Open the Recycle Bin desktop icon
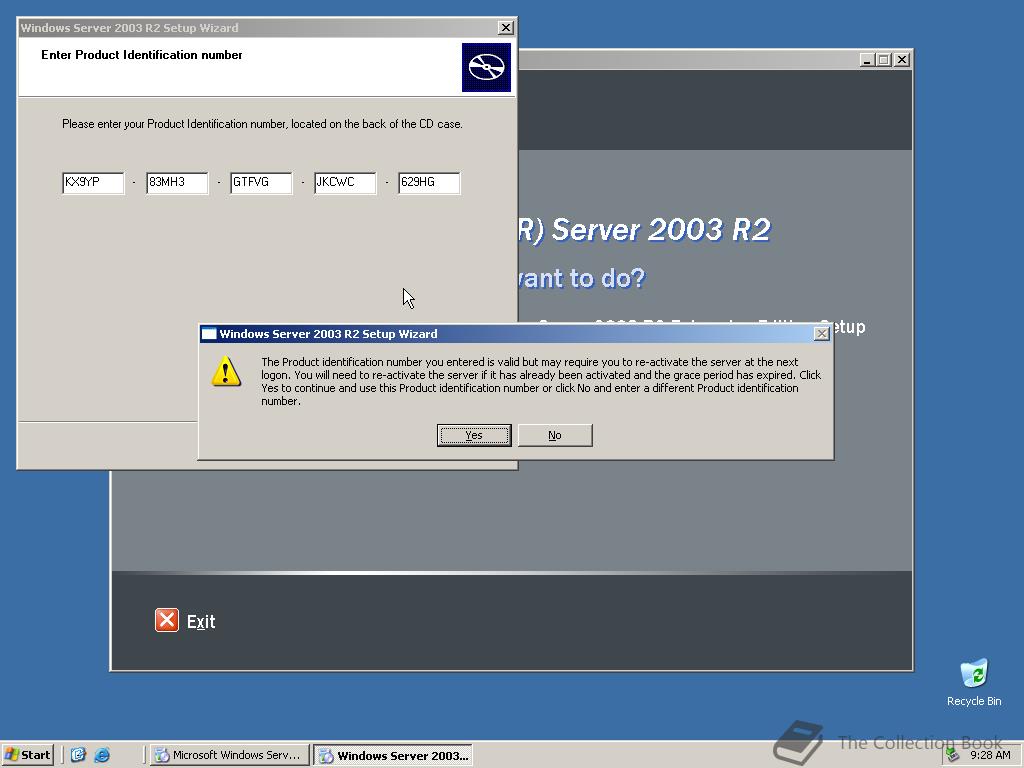Viewport: 1024px width, 768px height. pyautogui.click(x=974, y=682)
